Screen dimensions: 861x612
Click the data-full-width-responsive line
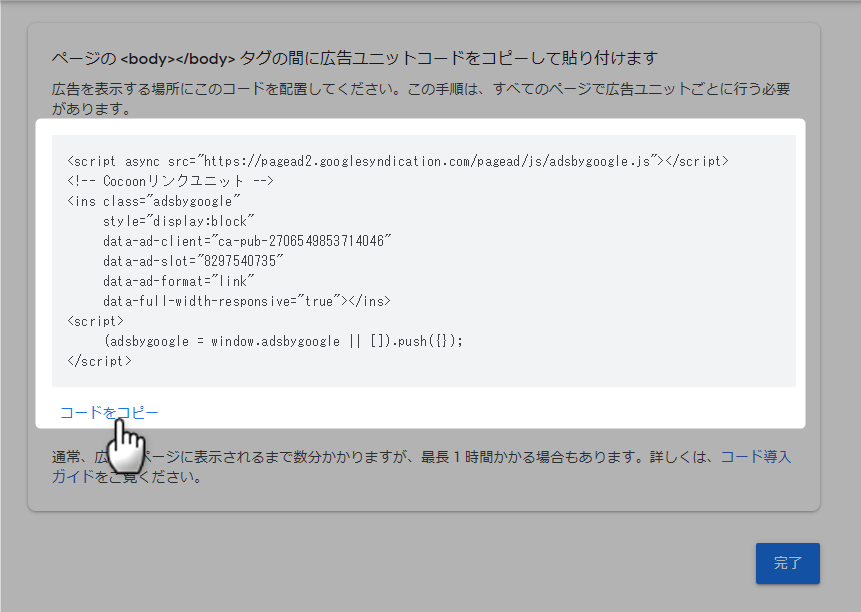pyautogui.click(x=247, y=301)
